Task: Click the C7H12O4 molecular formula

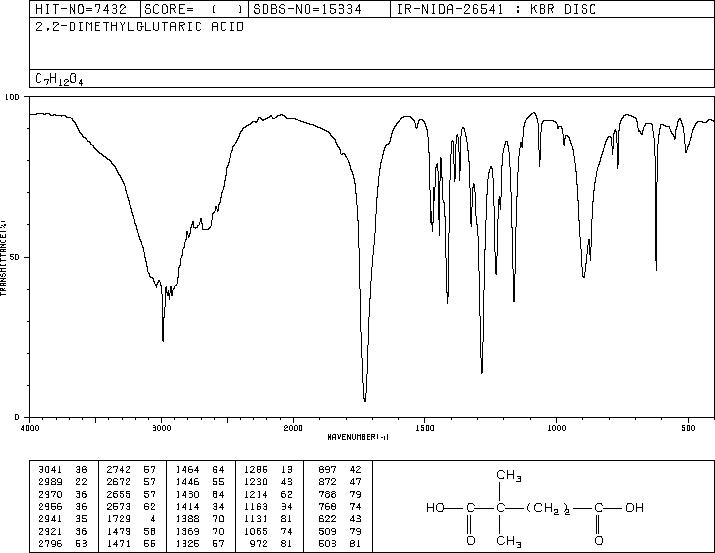Action: [x=59, y=80]
